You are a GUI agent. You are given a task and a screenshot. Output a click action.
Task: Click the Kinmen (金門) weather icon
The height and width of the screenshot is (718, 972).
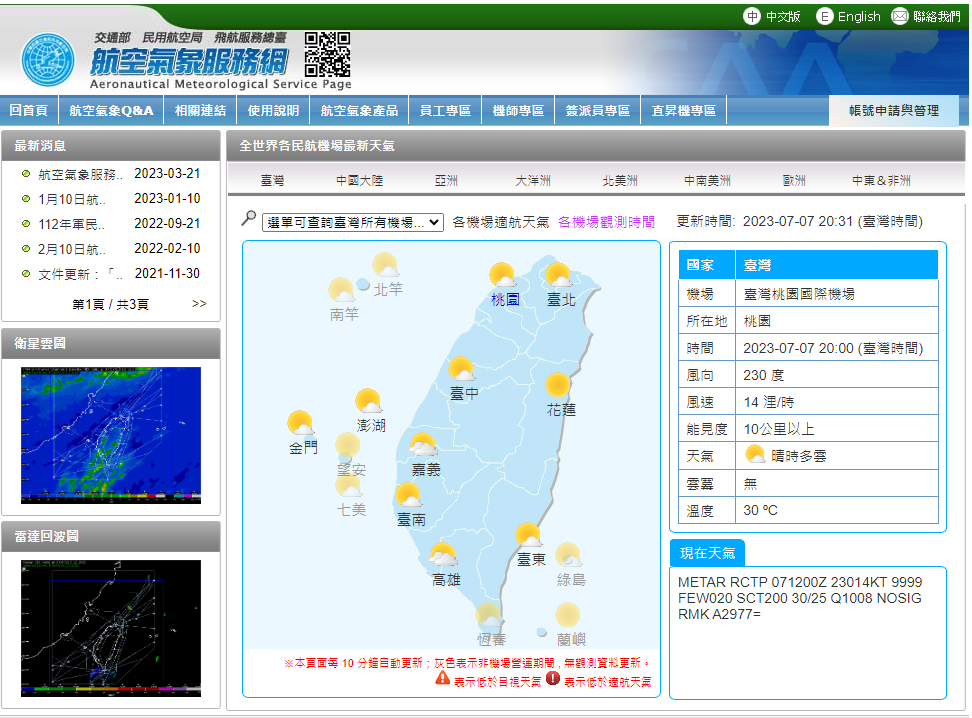(301, 423)
